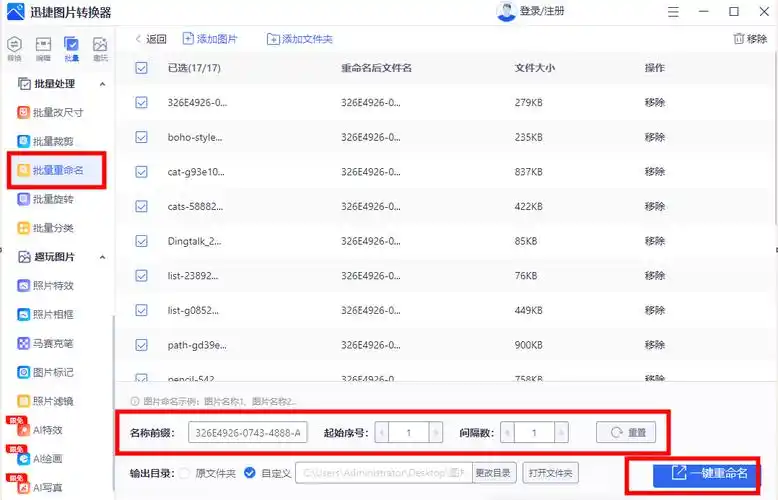Open 照片滤镜 photo filter tool
Screen dimensions: 778x500
point(46,401)
